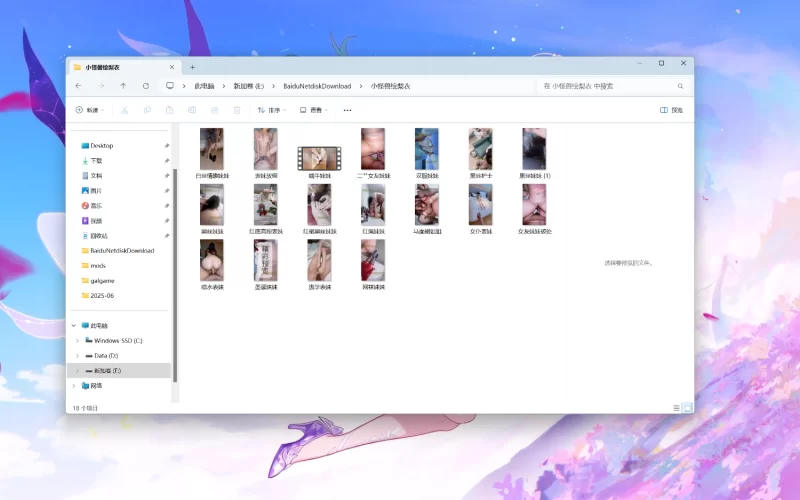Click the 18 个项目 status text
800x500 pixels.
pos(85,408)
